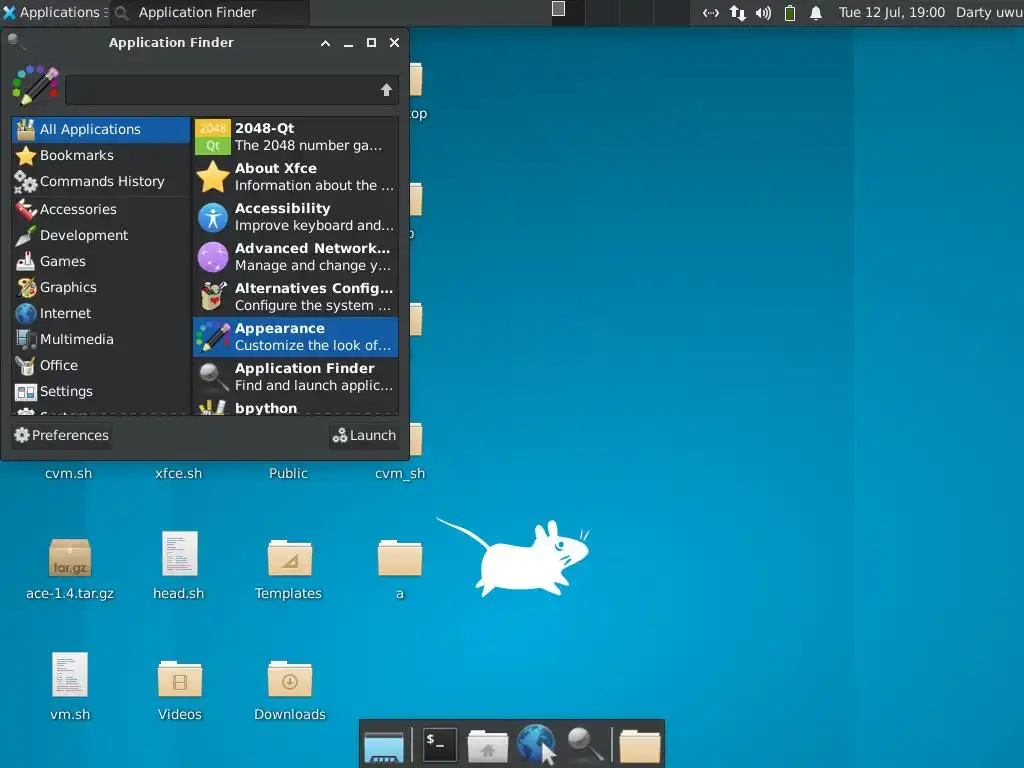Select the Templates folder icon
Image resolution: width=1024 pixels, height=768 pixels.
pyautogui.click(x=289, y=558)
